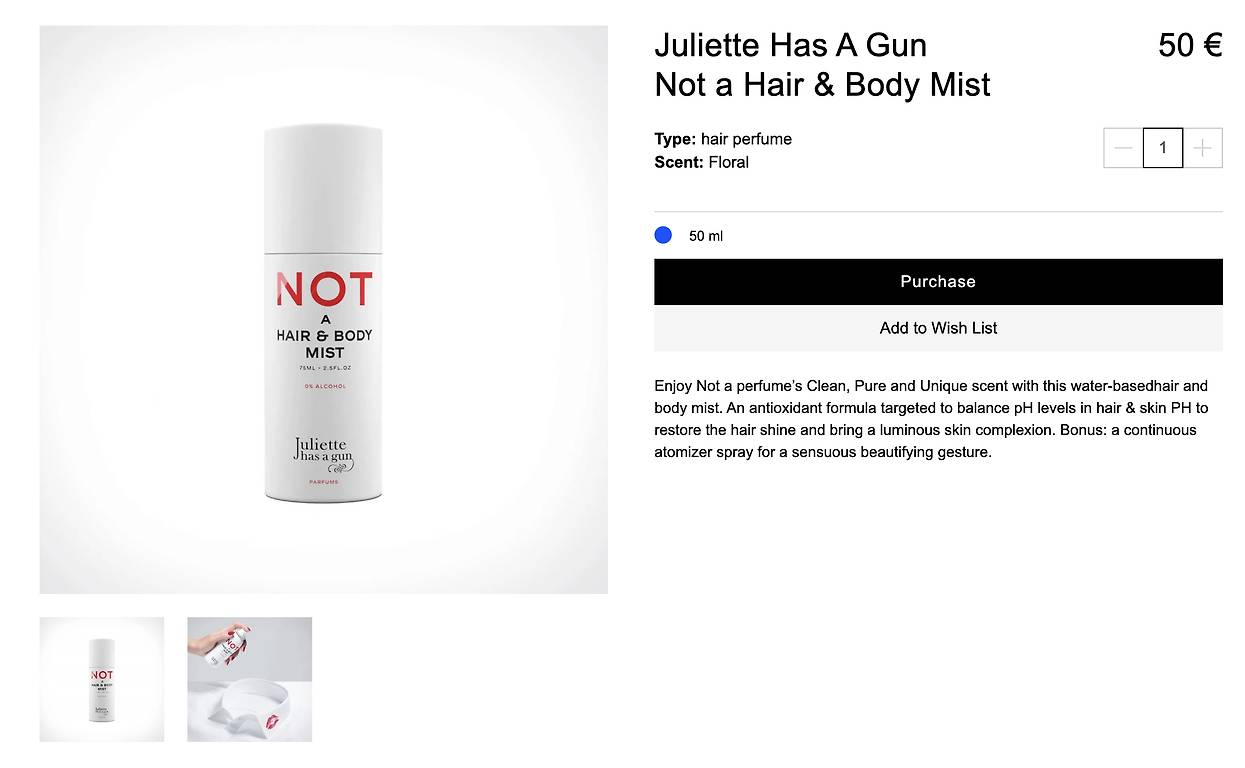Viewport: 1245px width, 768px height.
Task: Decrease quantity with the minus button
Action: coord(1123,148)
